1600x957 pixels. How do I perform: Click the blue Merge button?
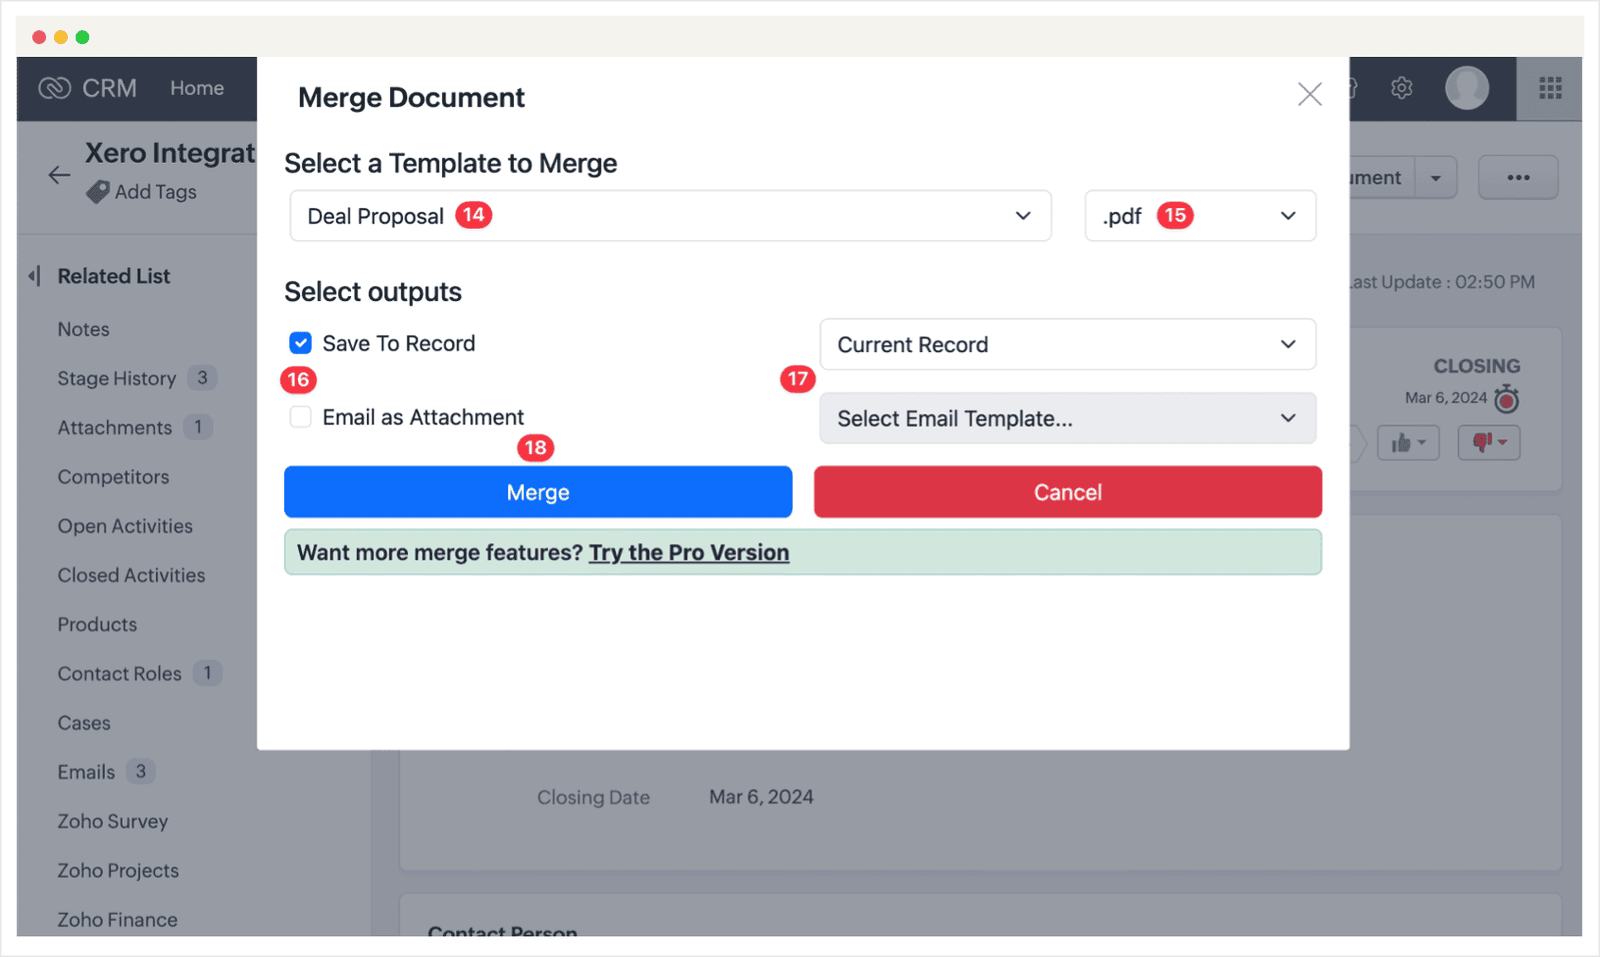(538, 492)
